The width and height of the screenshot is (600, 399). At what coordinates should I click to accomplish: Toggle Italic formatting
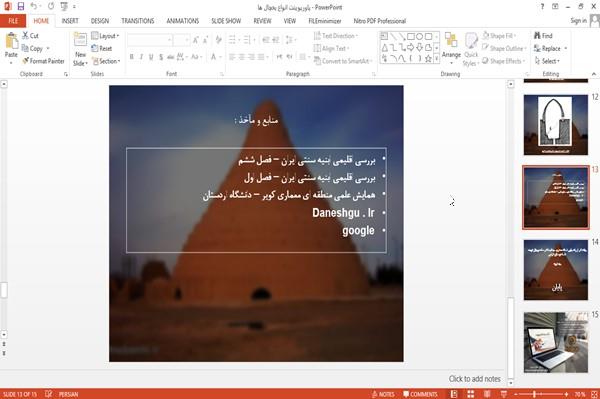tap(141, 57)
